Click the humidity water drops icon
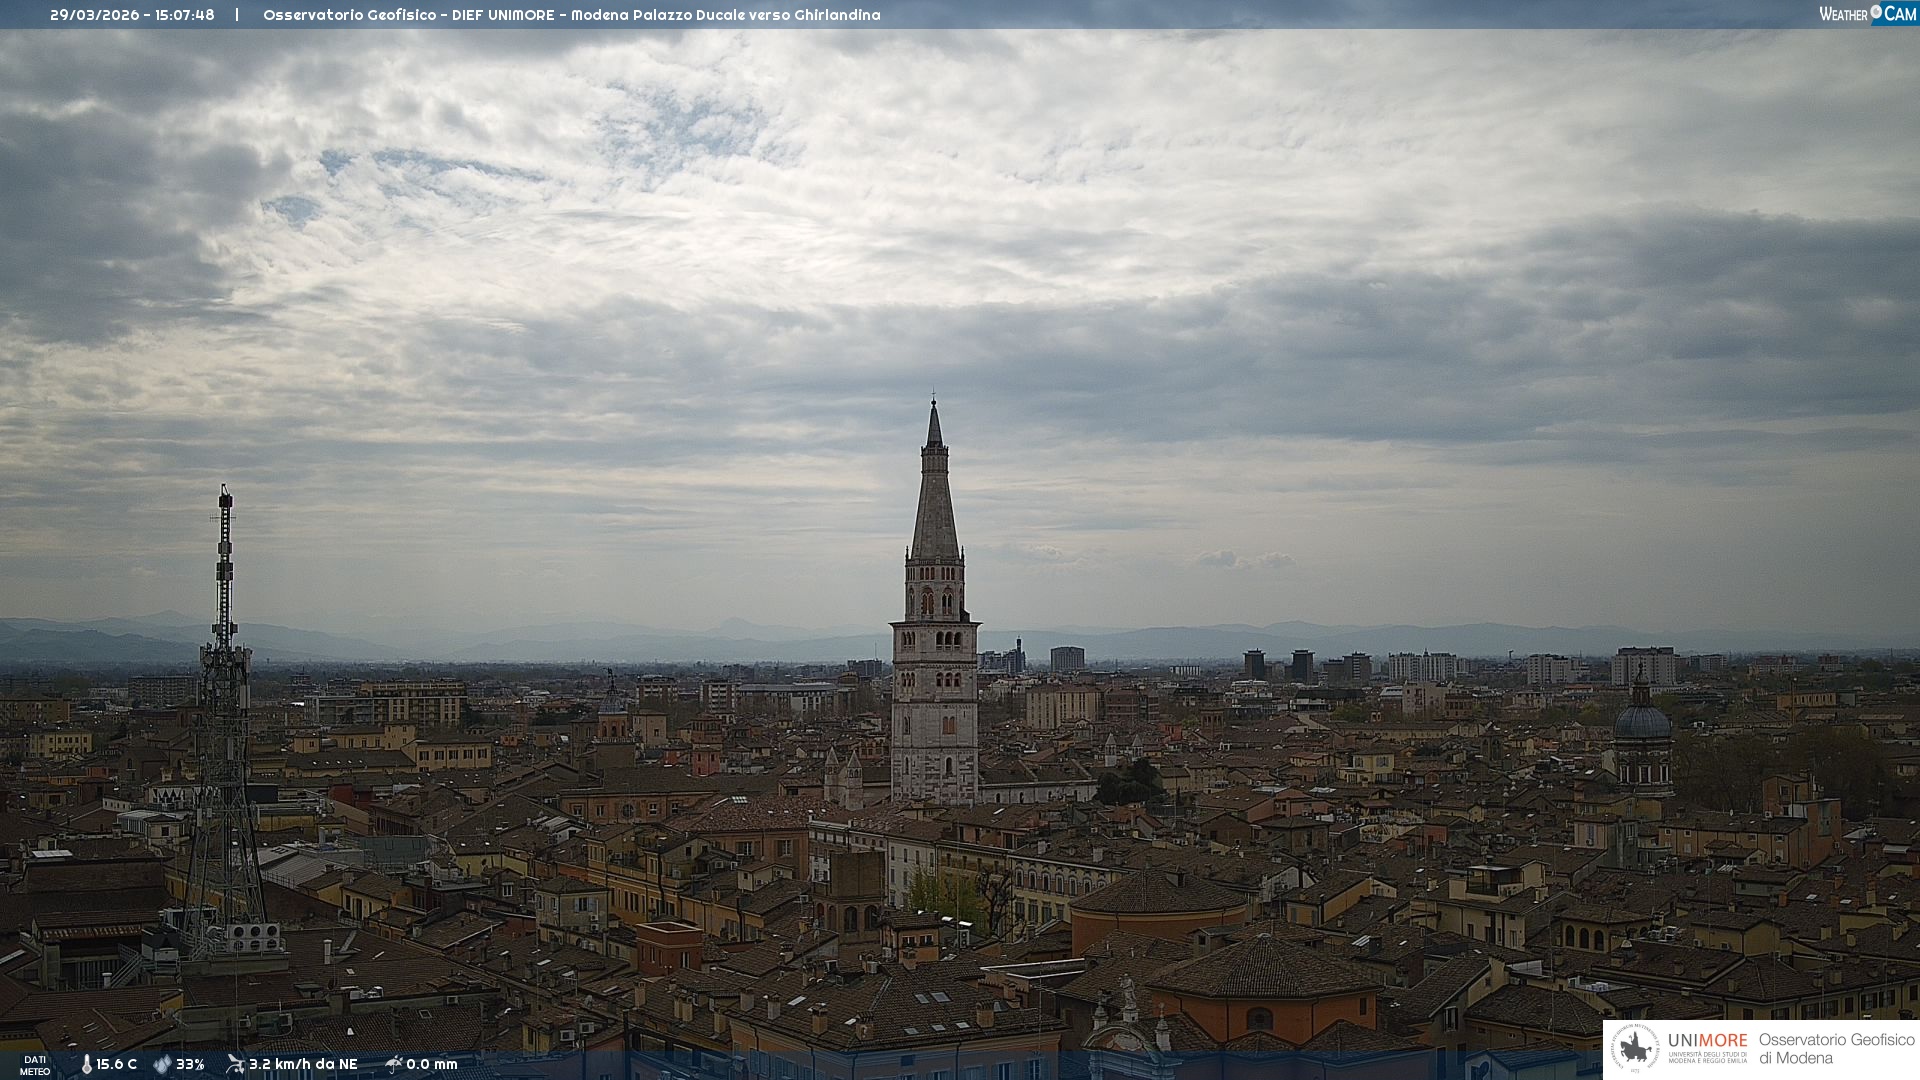1920x1080 pixels. click(x=162, y=1064)
